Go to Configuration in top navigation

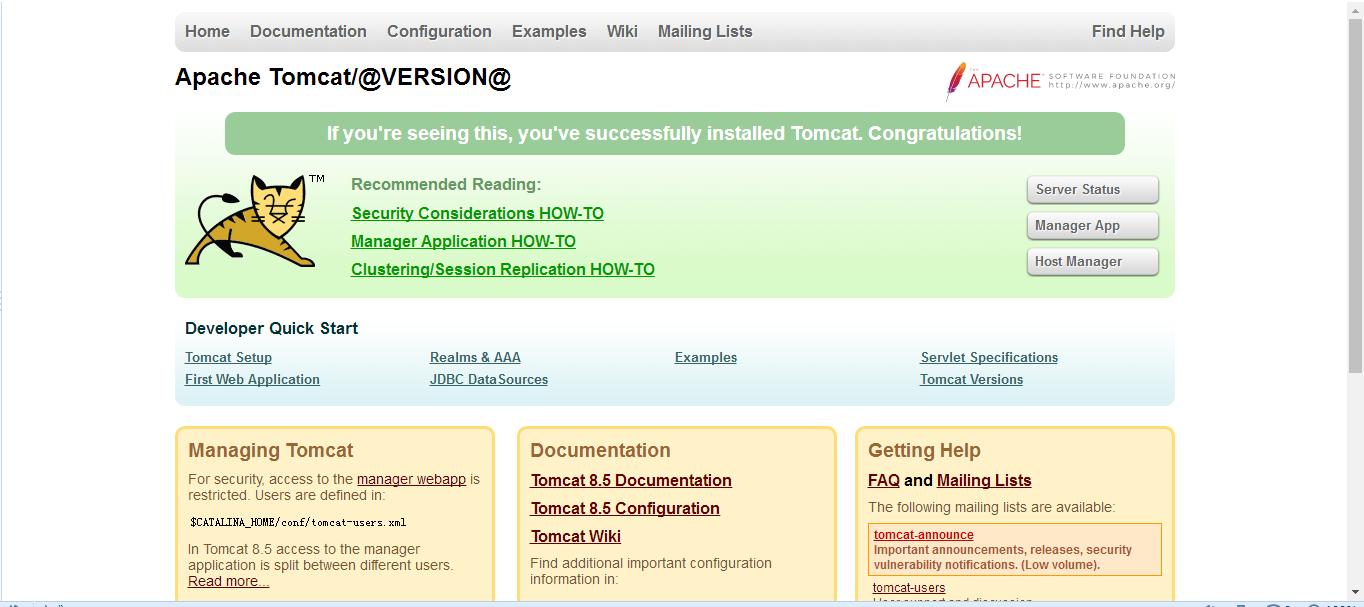(439, 31)
